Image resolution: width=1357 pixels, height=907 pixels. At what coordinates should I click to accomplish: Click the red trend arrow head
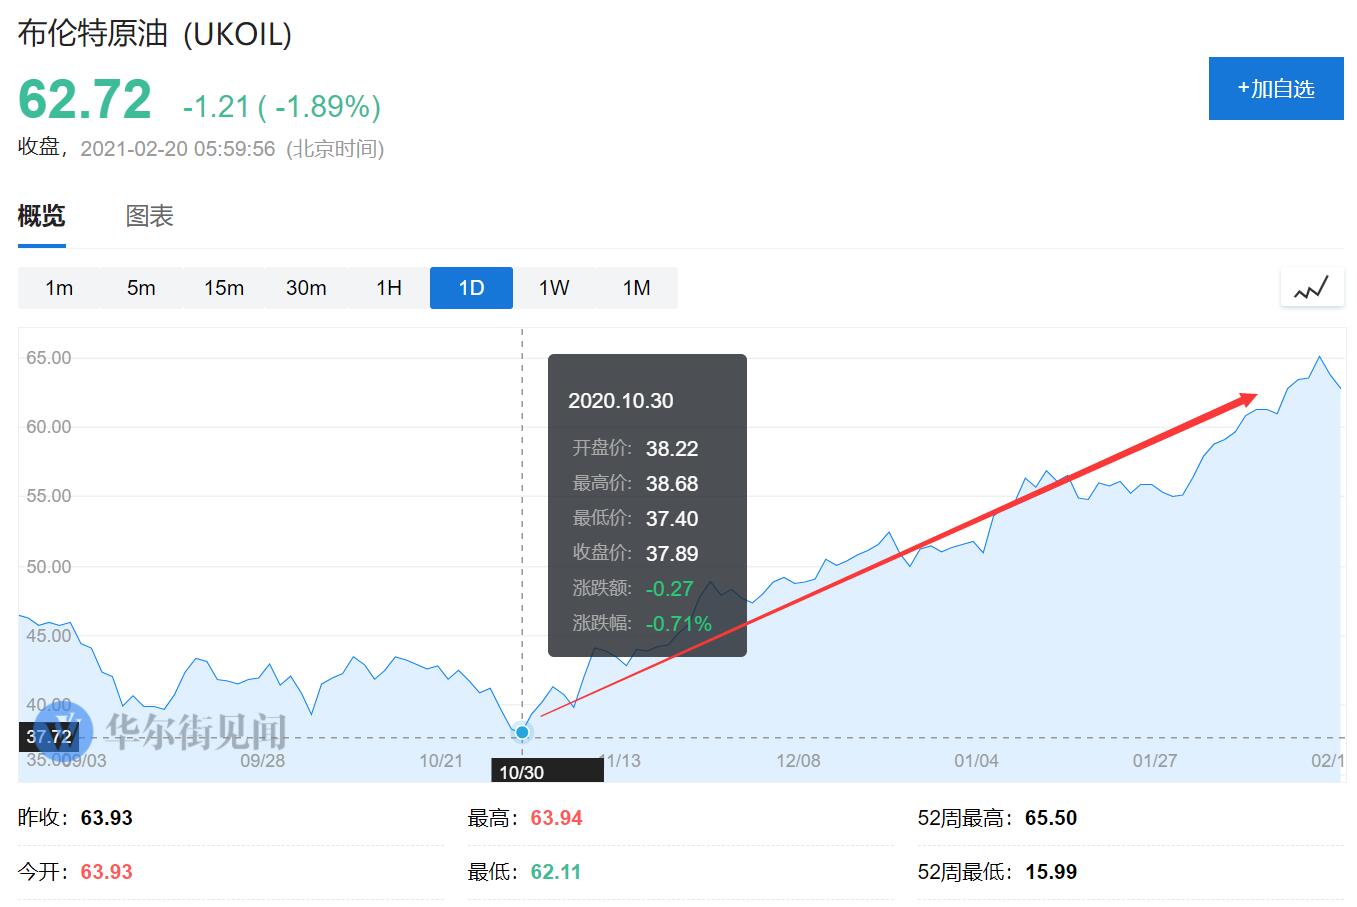pos(1248,399)
